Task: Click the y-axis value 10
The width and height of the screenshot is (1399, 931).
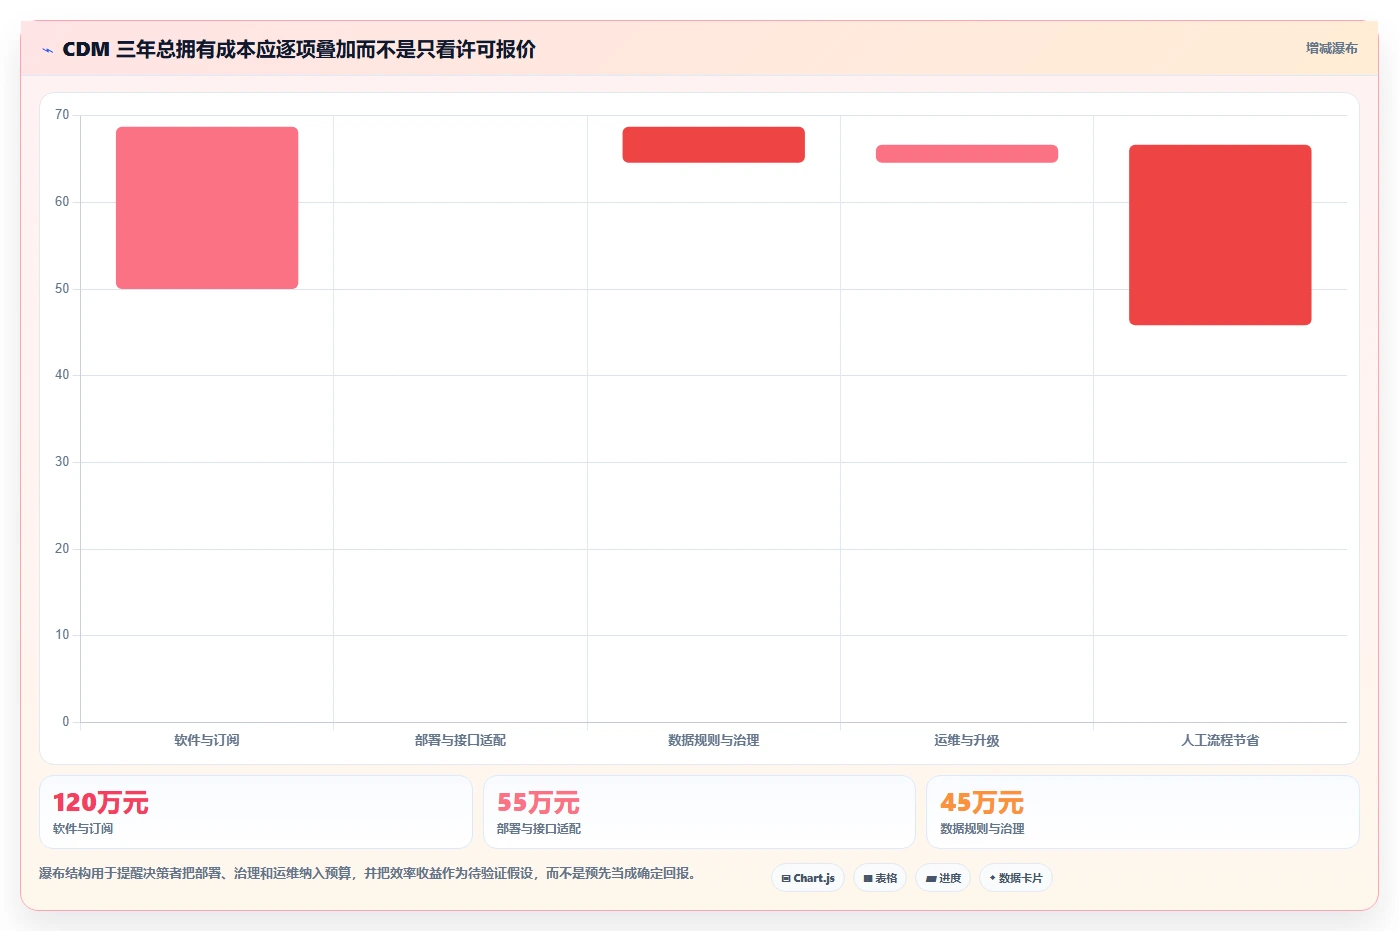Action: [62, 635]
